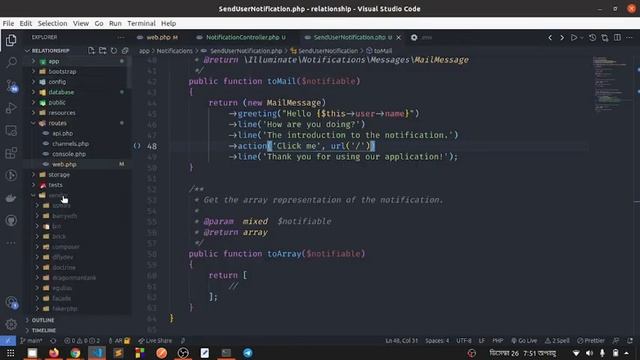Screen dimensions: 640x360
Task: Create a new folder in explorer
Action: click(102, 51)
